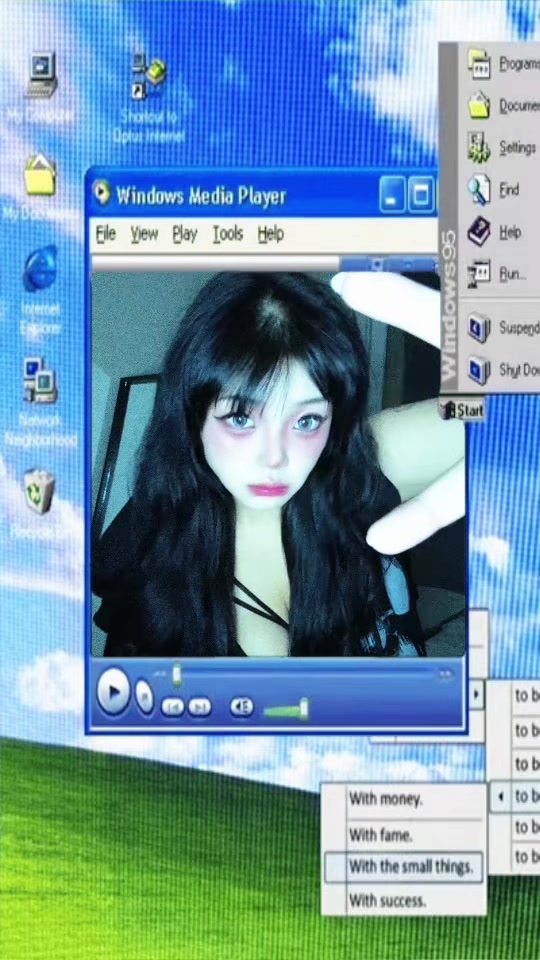Skip to the previous track

click(173, 707)
